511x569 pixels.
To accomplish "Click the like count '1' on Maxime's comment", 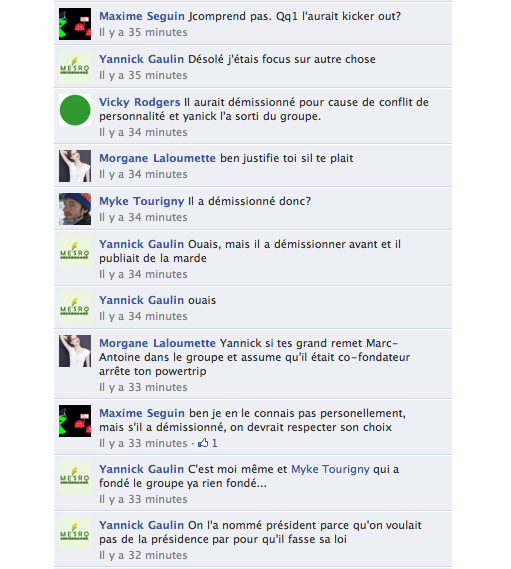I will pyautogui.click(x=214, y=443).
